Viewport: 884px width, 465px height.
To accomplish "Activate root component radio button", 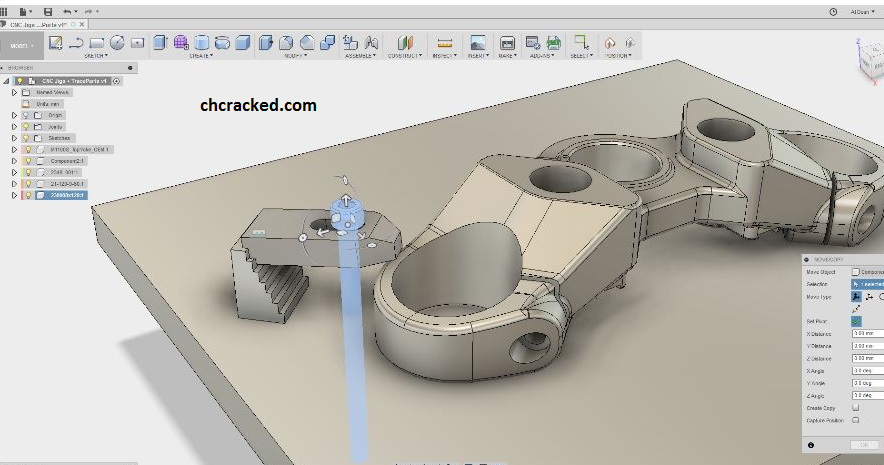I will point(116,81).
